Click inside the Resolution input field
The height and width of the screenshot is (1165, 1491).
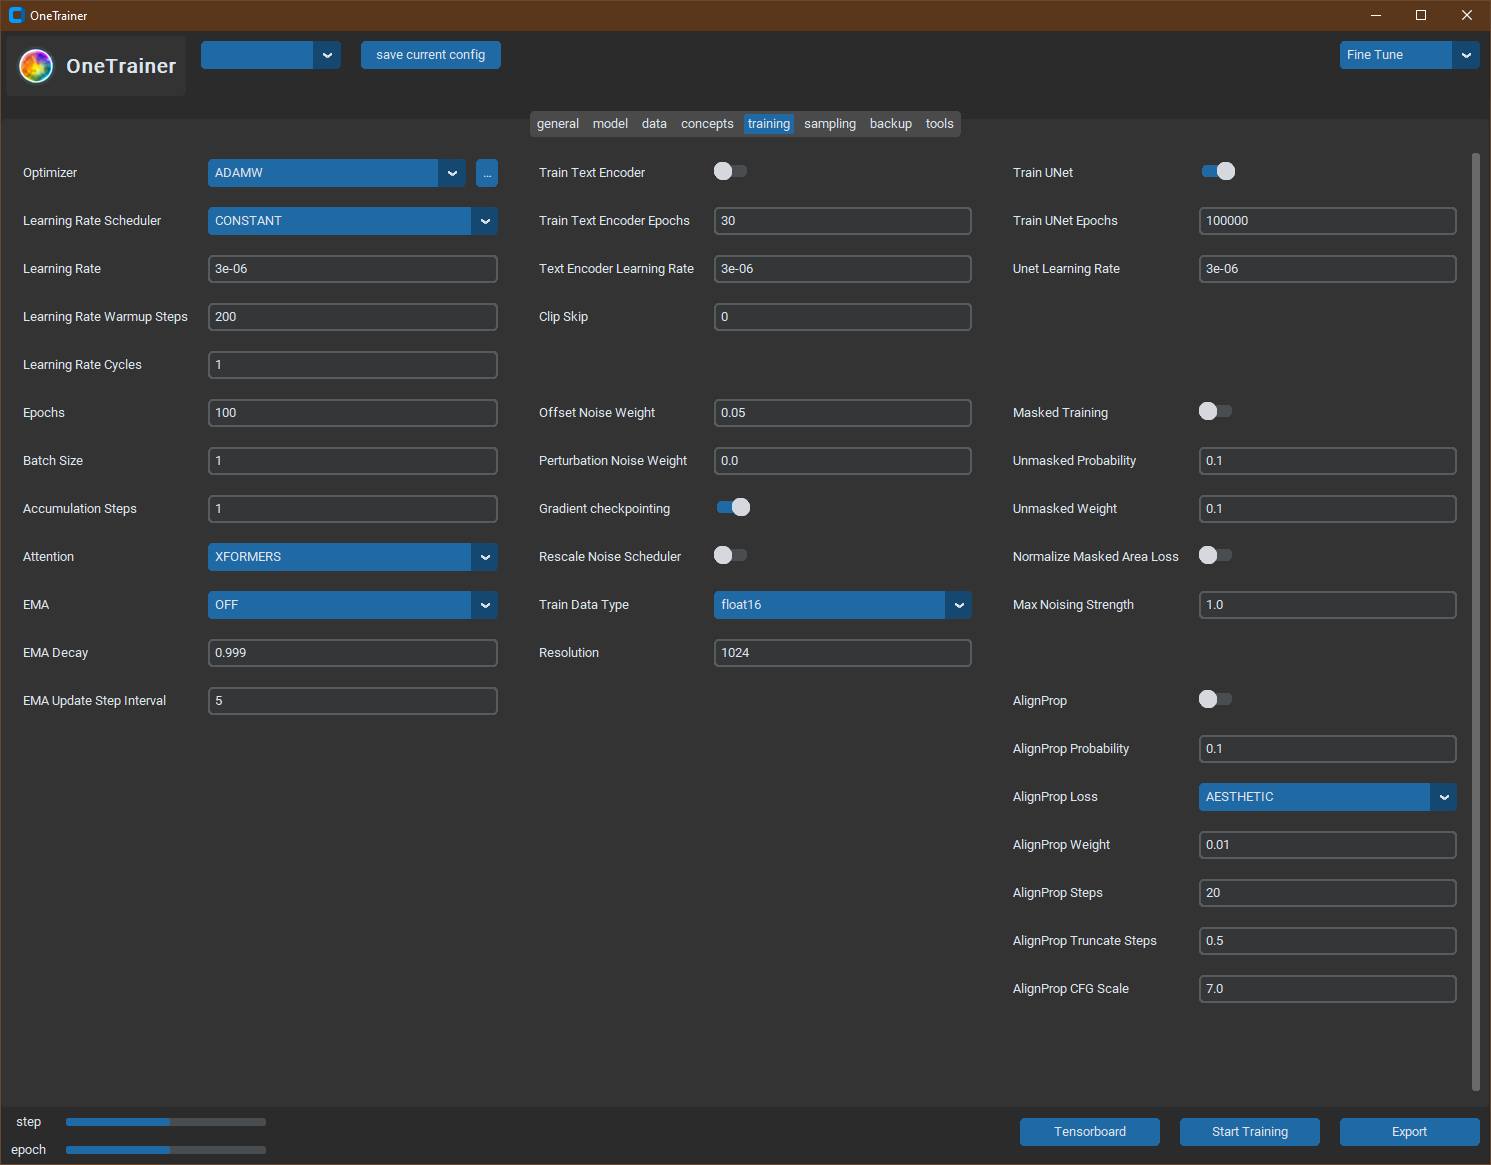842,652
